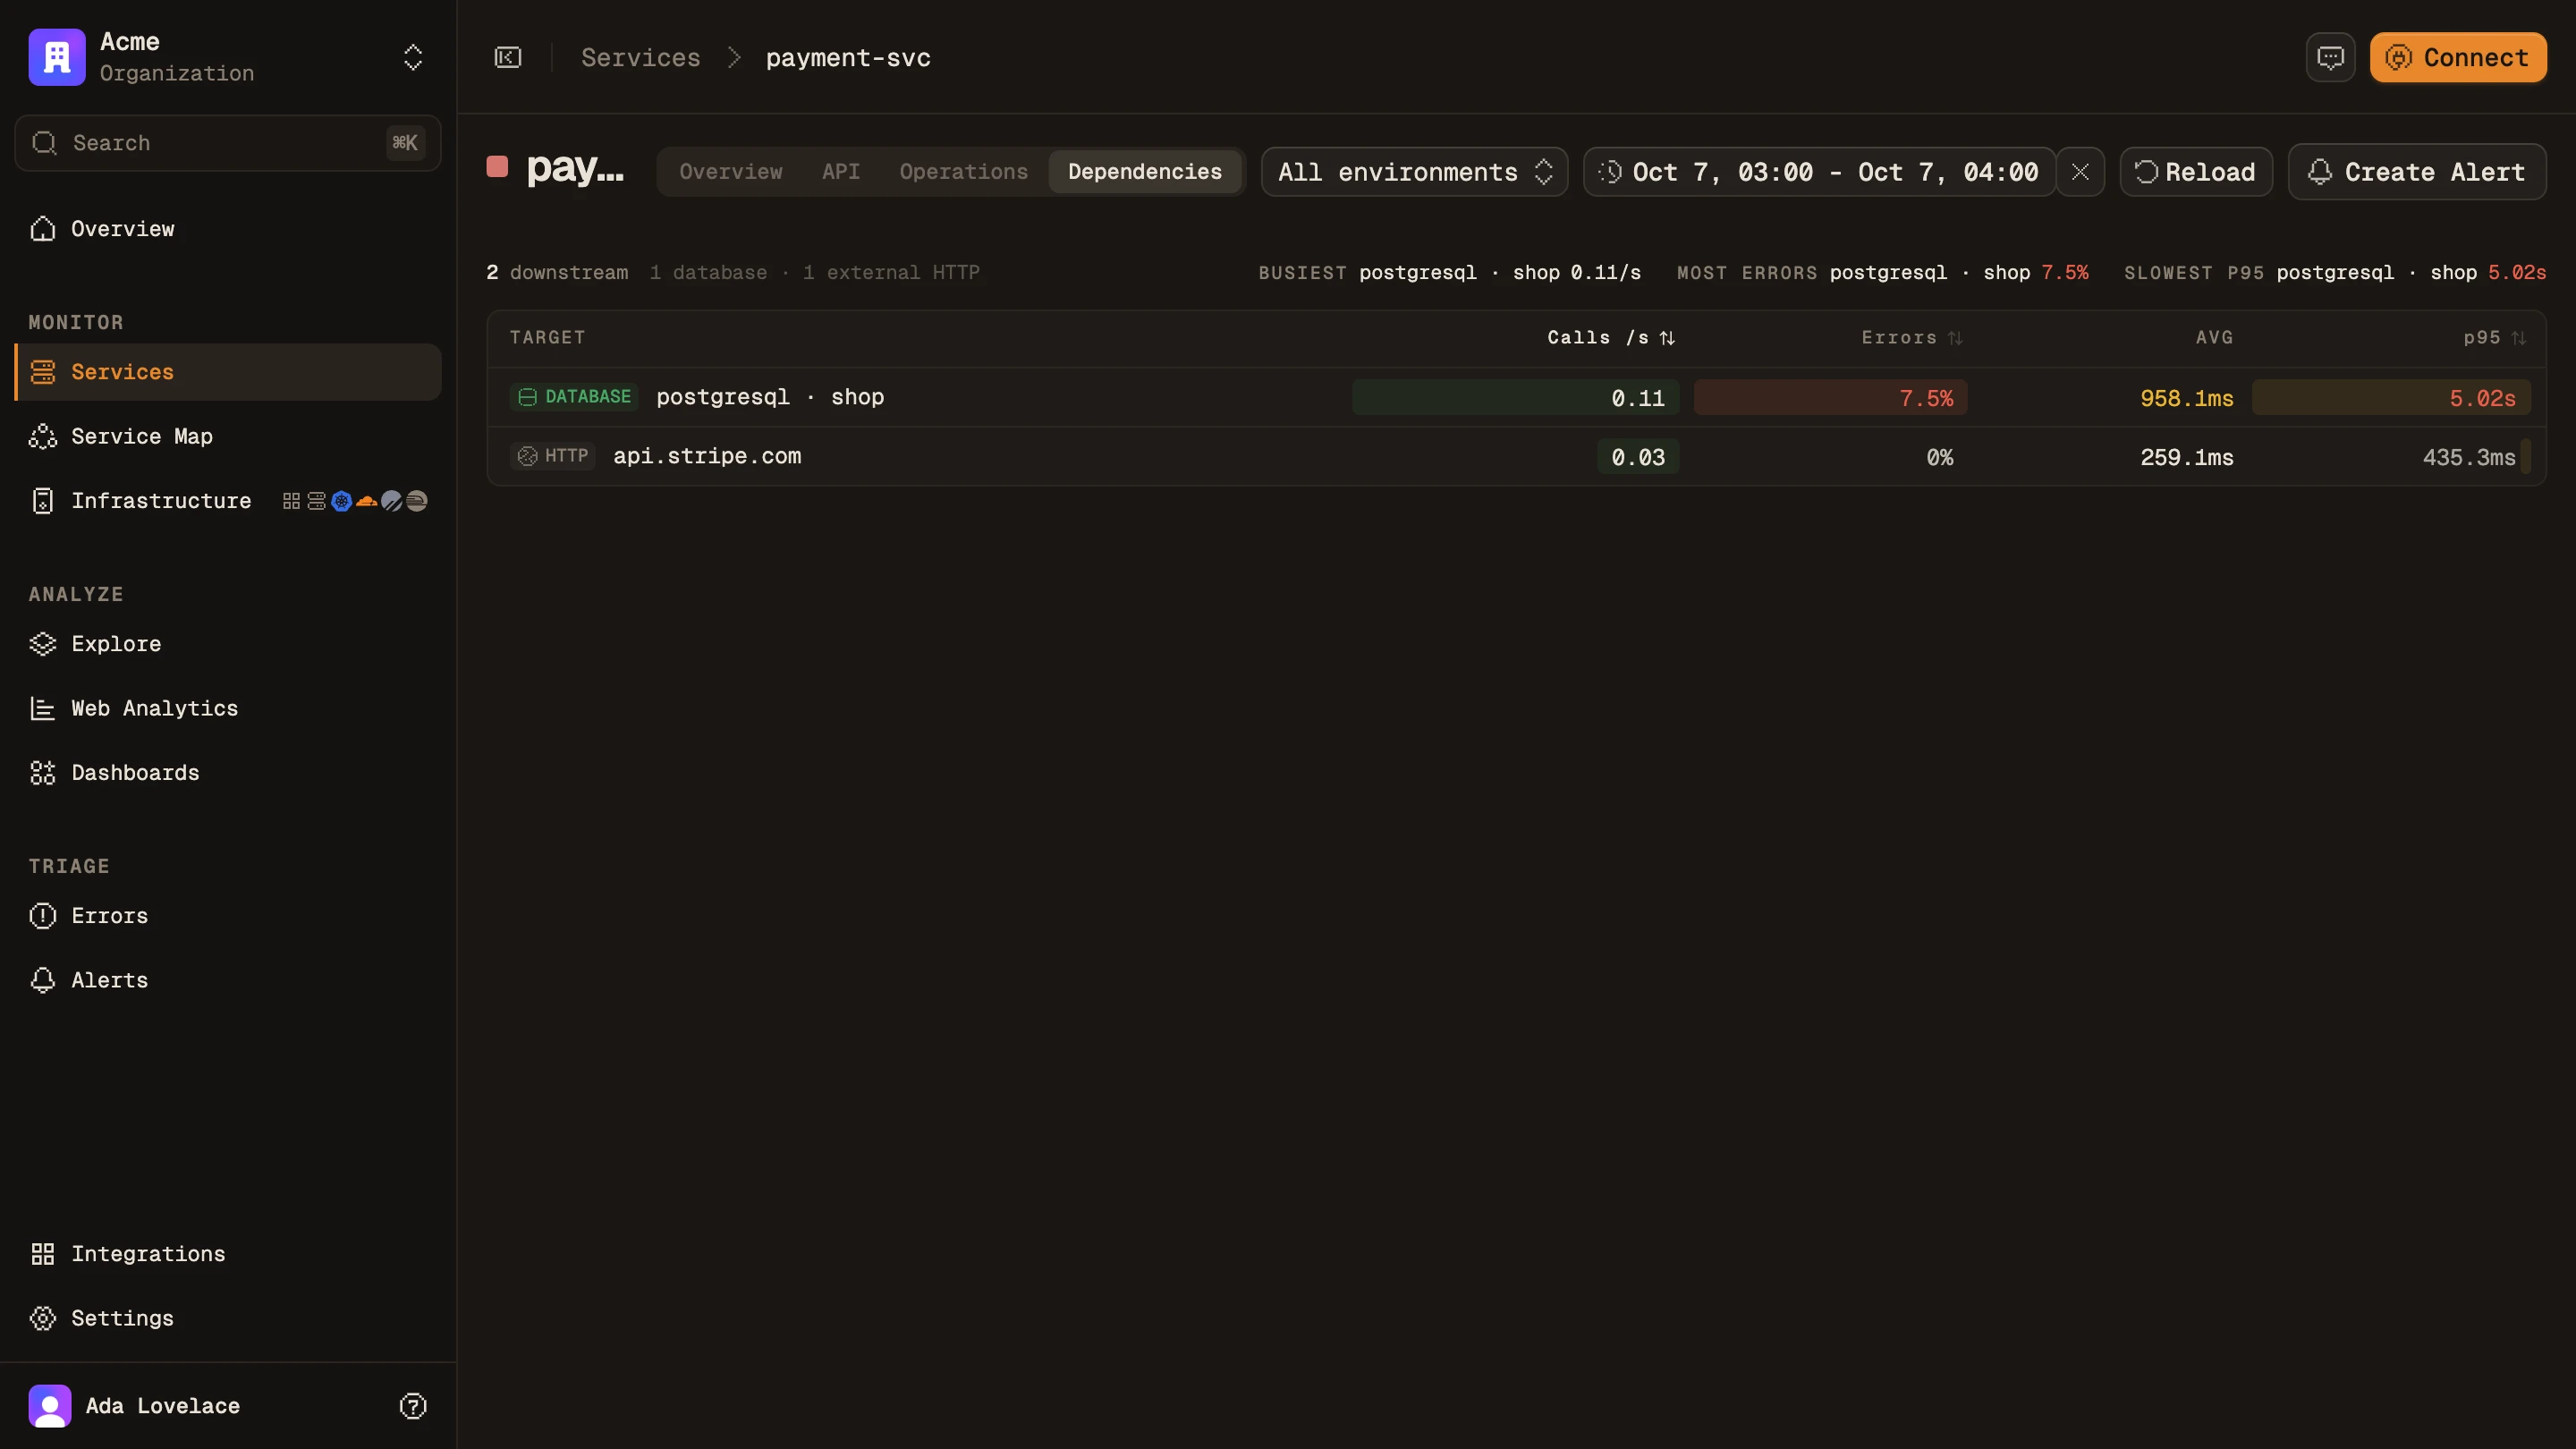Click the grid icon beside Infrastructure
The height and width of the screenshot is (1449, 2576).
(x=291, y=501)
